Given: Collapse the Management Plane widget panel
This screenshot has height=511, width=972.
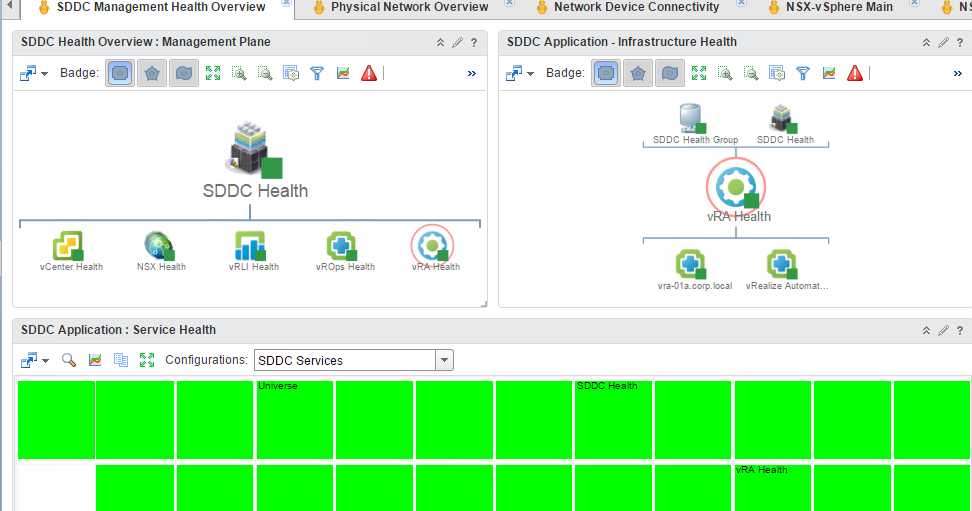Looking at the screenshot, I should [x=440, y=42].
